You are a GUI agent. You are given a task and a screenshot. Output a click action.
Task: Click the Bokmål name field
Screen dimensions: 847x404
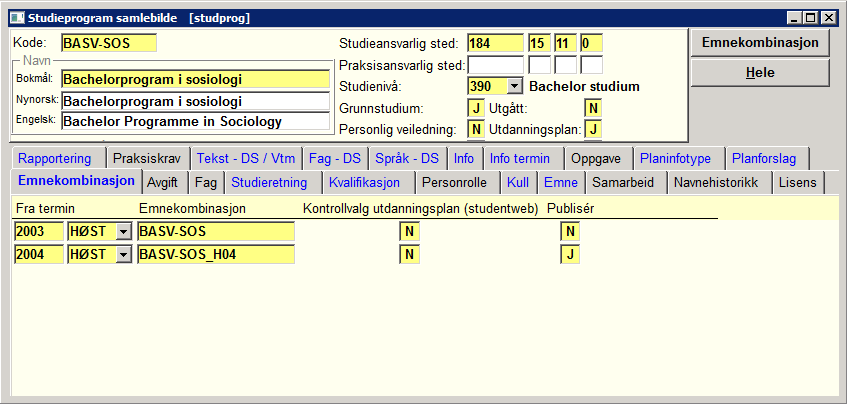(196, 79)
